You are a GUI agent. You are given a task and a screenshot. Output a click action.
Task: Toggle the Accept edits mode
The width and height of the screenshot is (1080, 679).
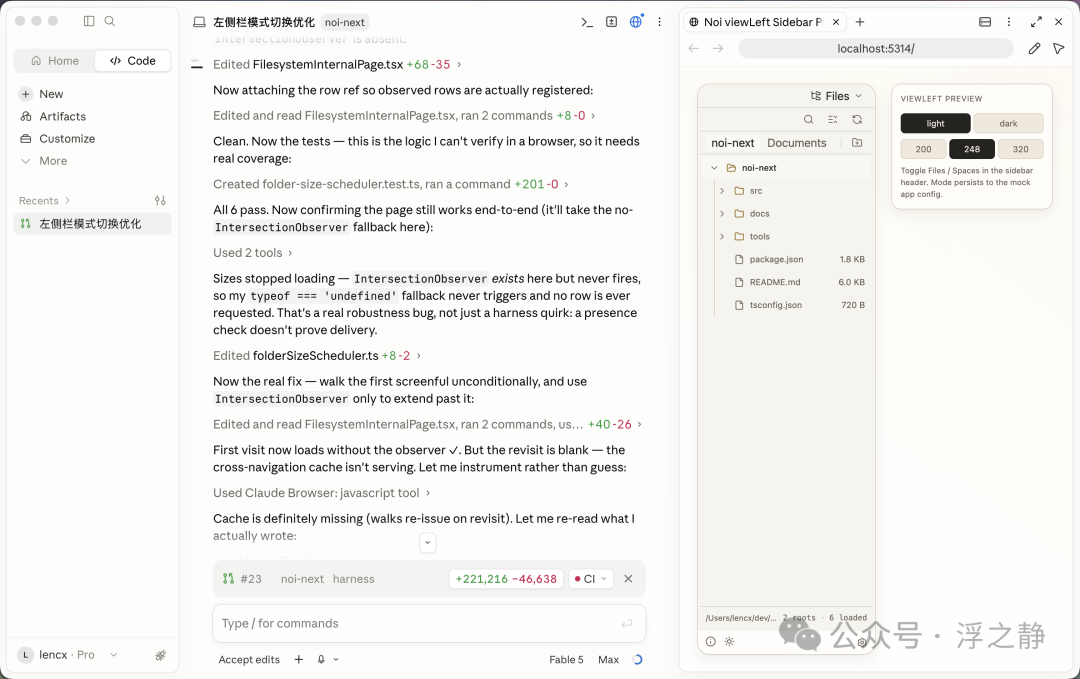point(249,660)
